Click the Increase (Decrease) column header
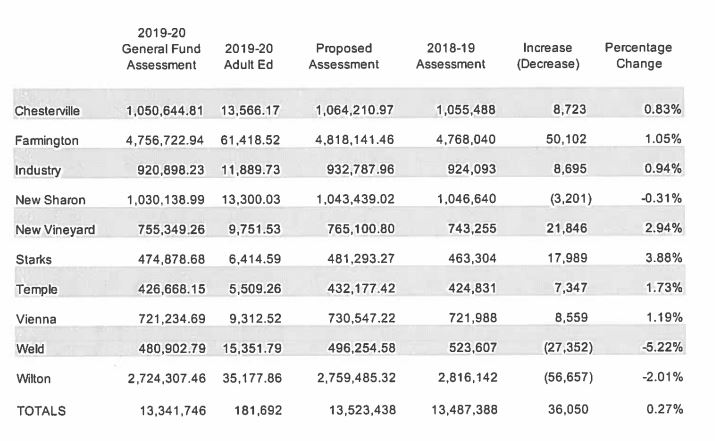Viewport: 715px width, 441px height. click(x=547, y=56)
